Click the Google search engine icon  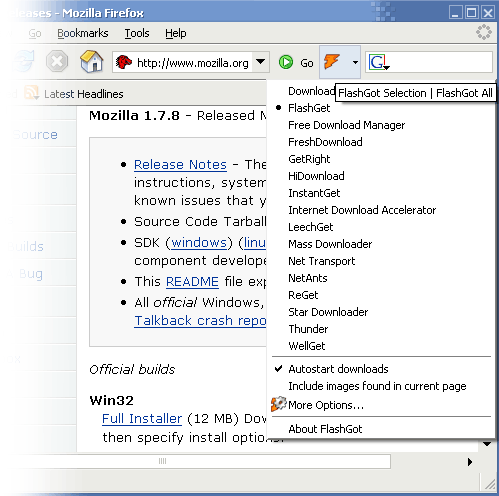coord(379,62)
